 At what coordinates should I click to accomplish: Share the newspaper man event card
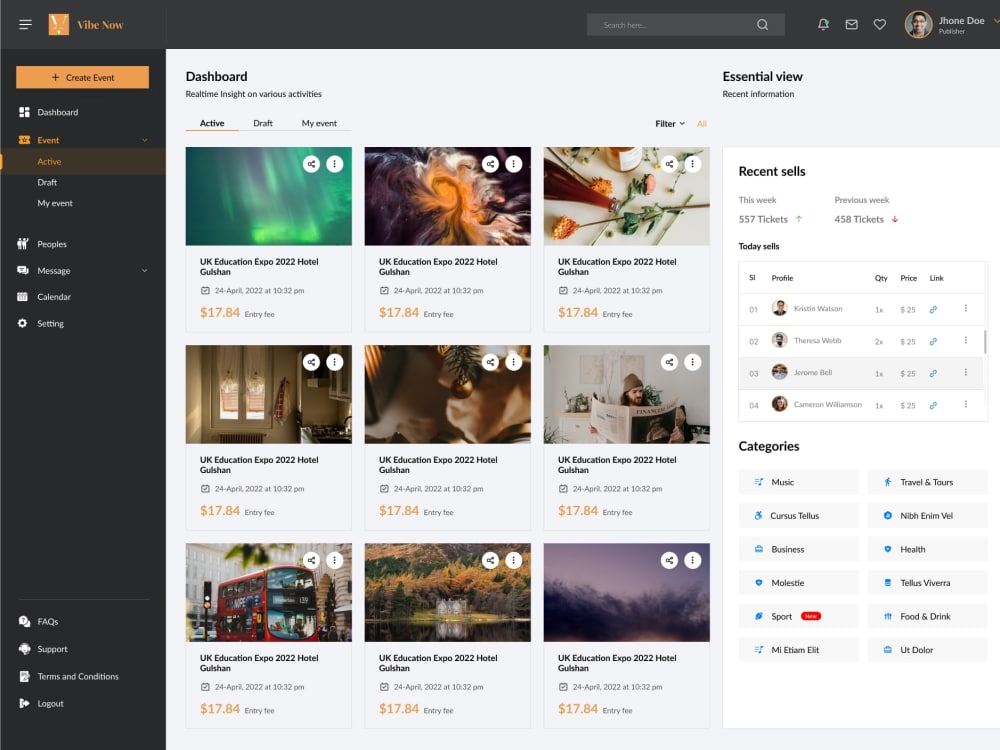670,362
